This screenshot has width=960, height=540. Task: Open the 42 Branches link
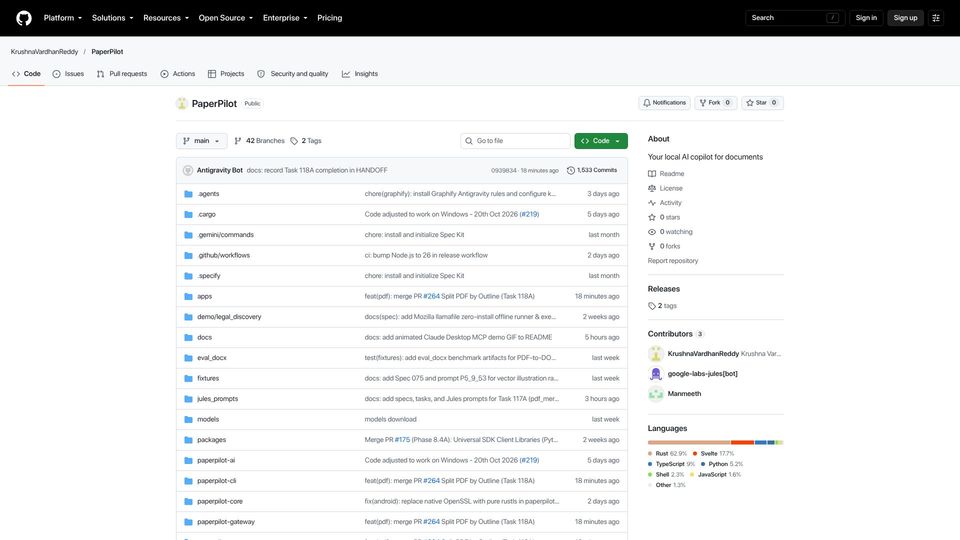pyautogui.click(x=260, y=141)
